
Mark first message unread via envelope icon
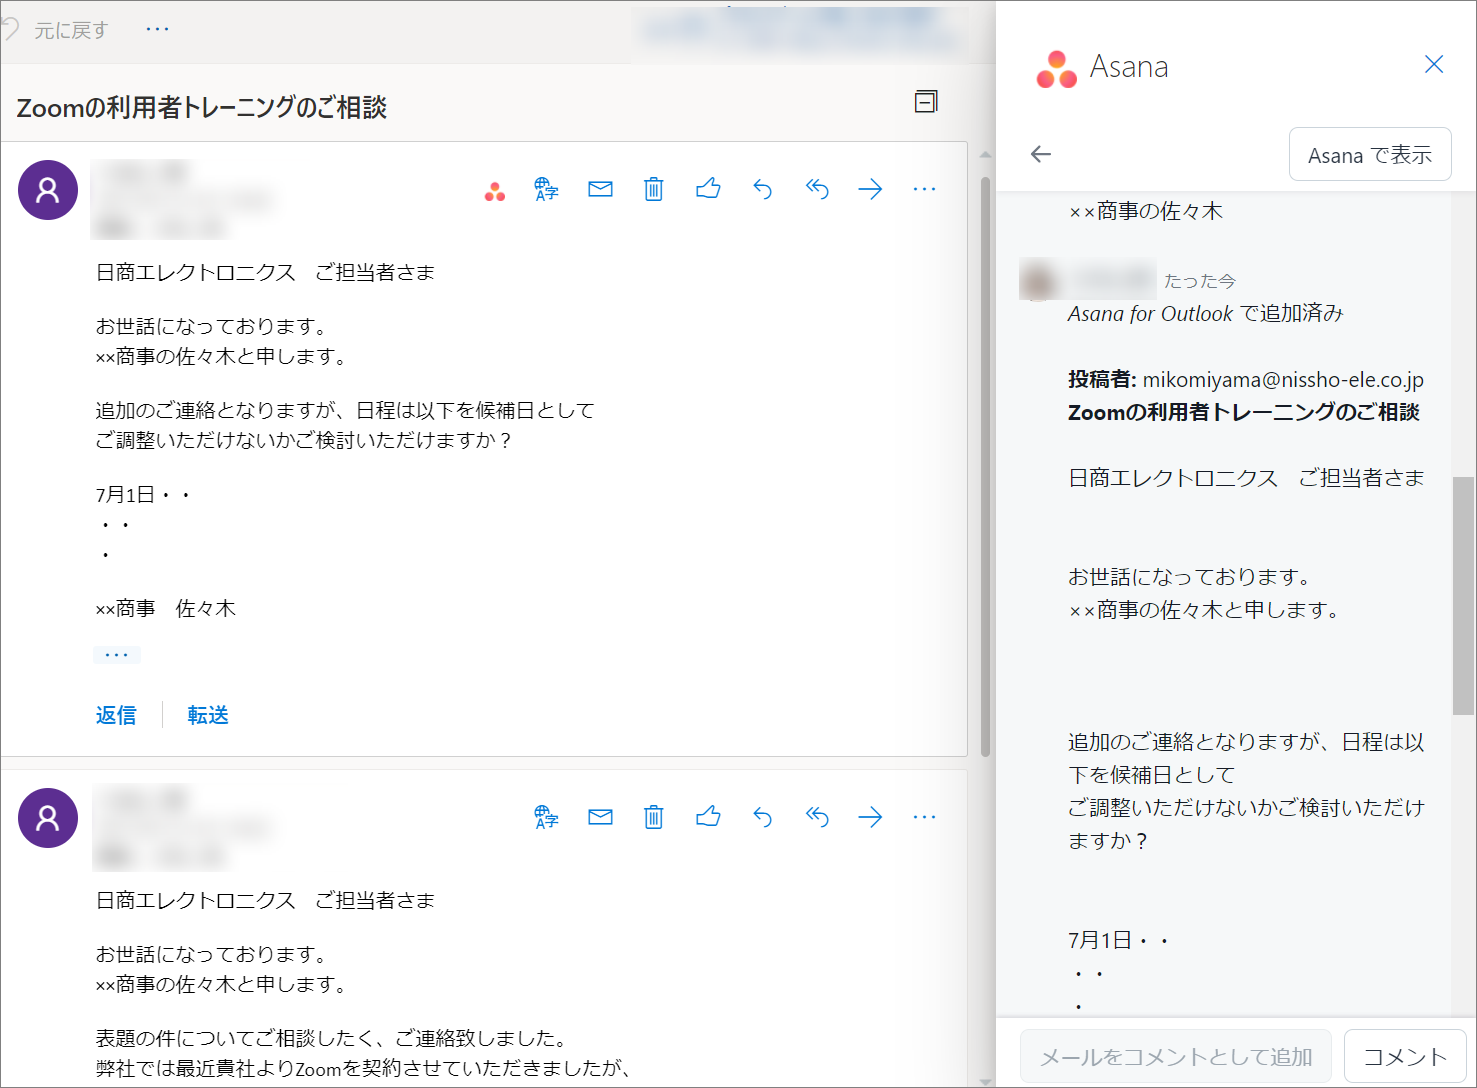click(x=600, y=189)
